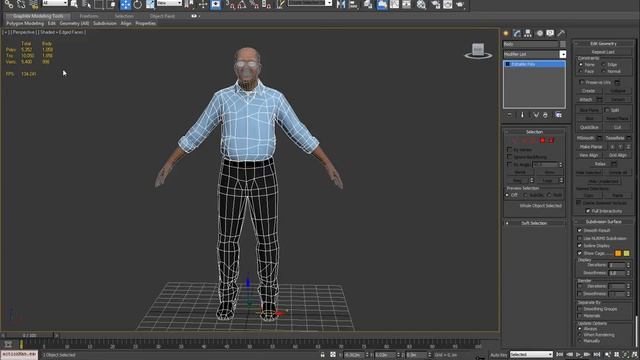Open the Graphite Modeling Tools tab
The image size is (640, 360).
click(x=38, y=16)
